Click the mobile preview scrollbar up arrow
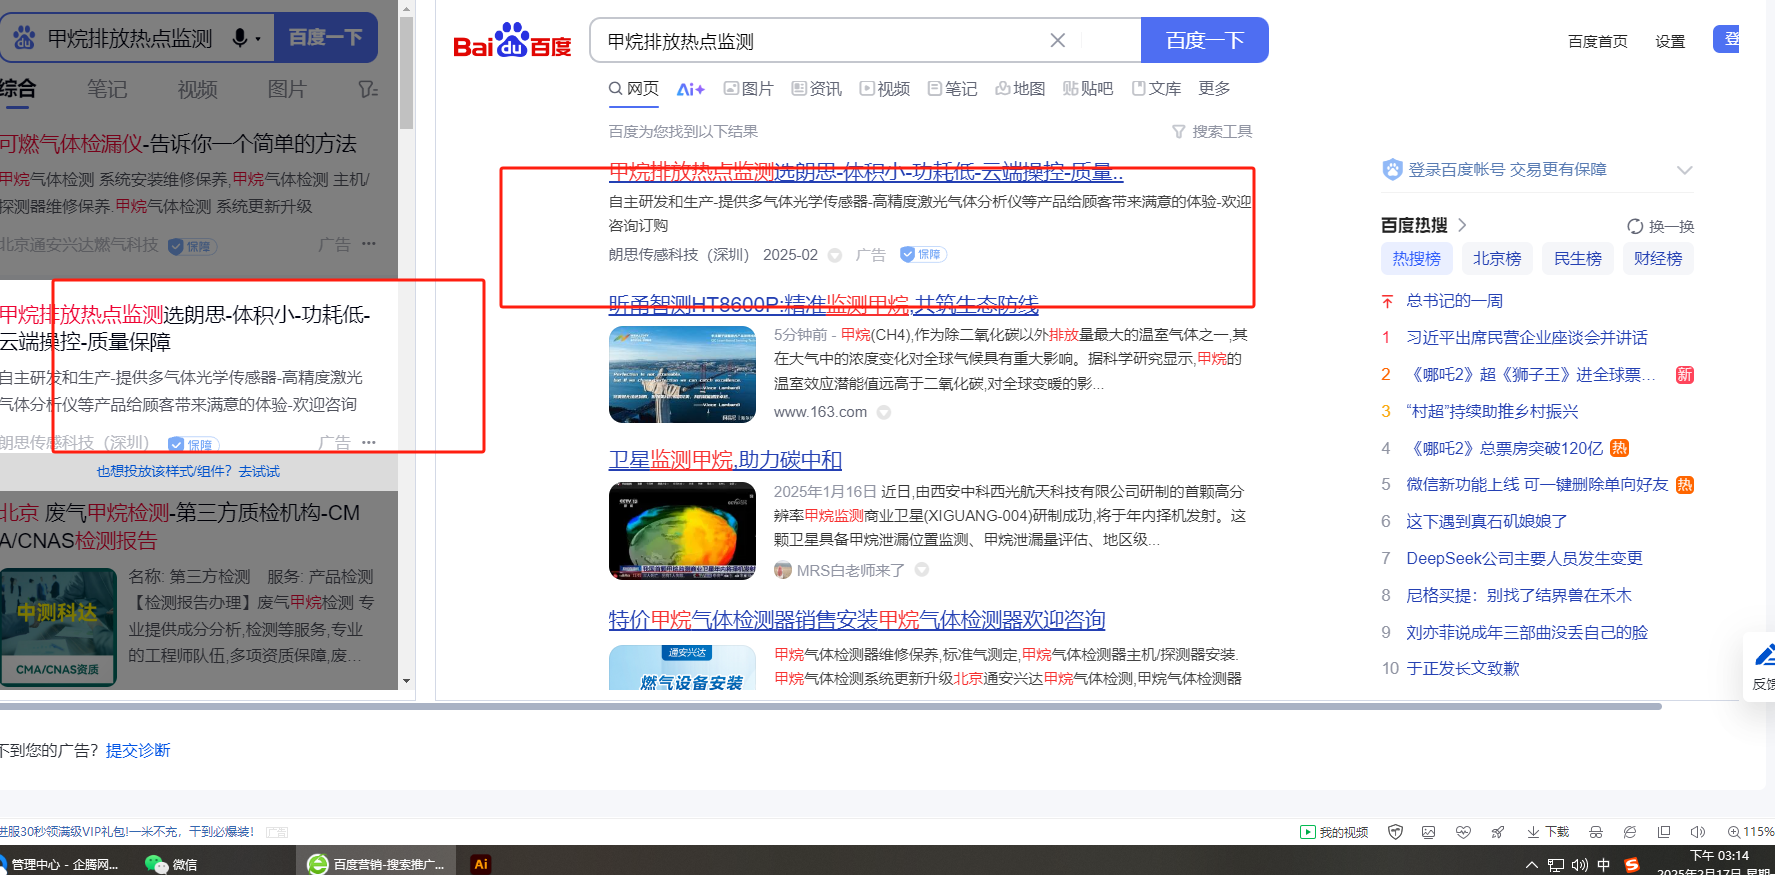 [406, 8]
